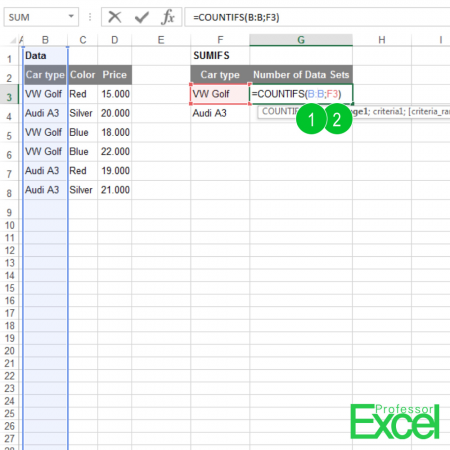Select the price cell '22.000'
Screen dimensions: 450x450
tap(115, 152)
